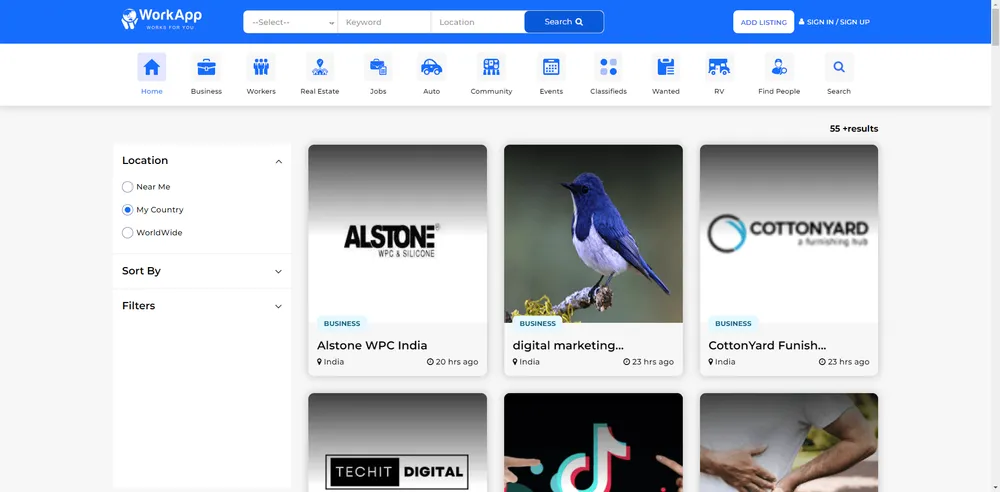Click '20 hrs ago' on Alstone card
Screen dimensions: 1000x492
(452, 362)
